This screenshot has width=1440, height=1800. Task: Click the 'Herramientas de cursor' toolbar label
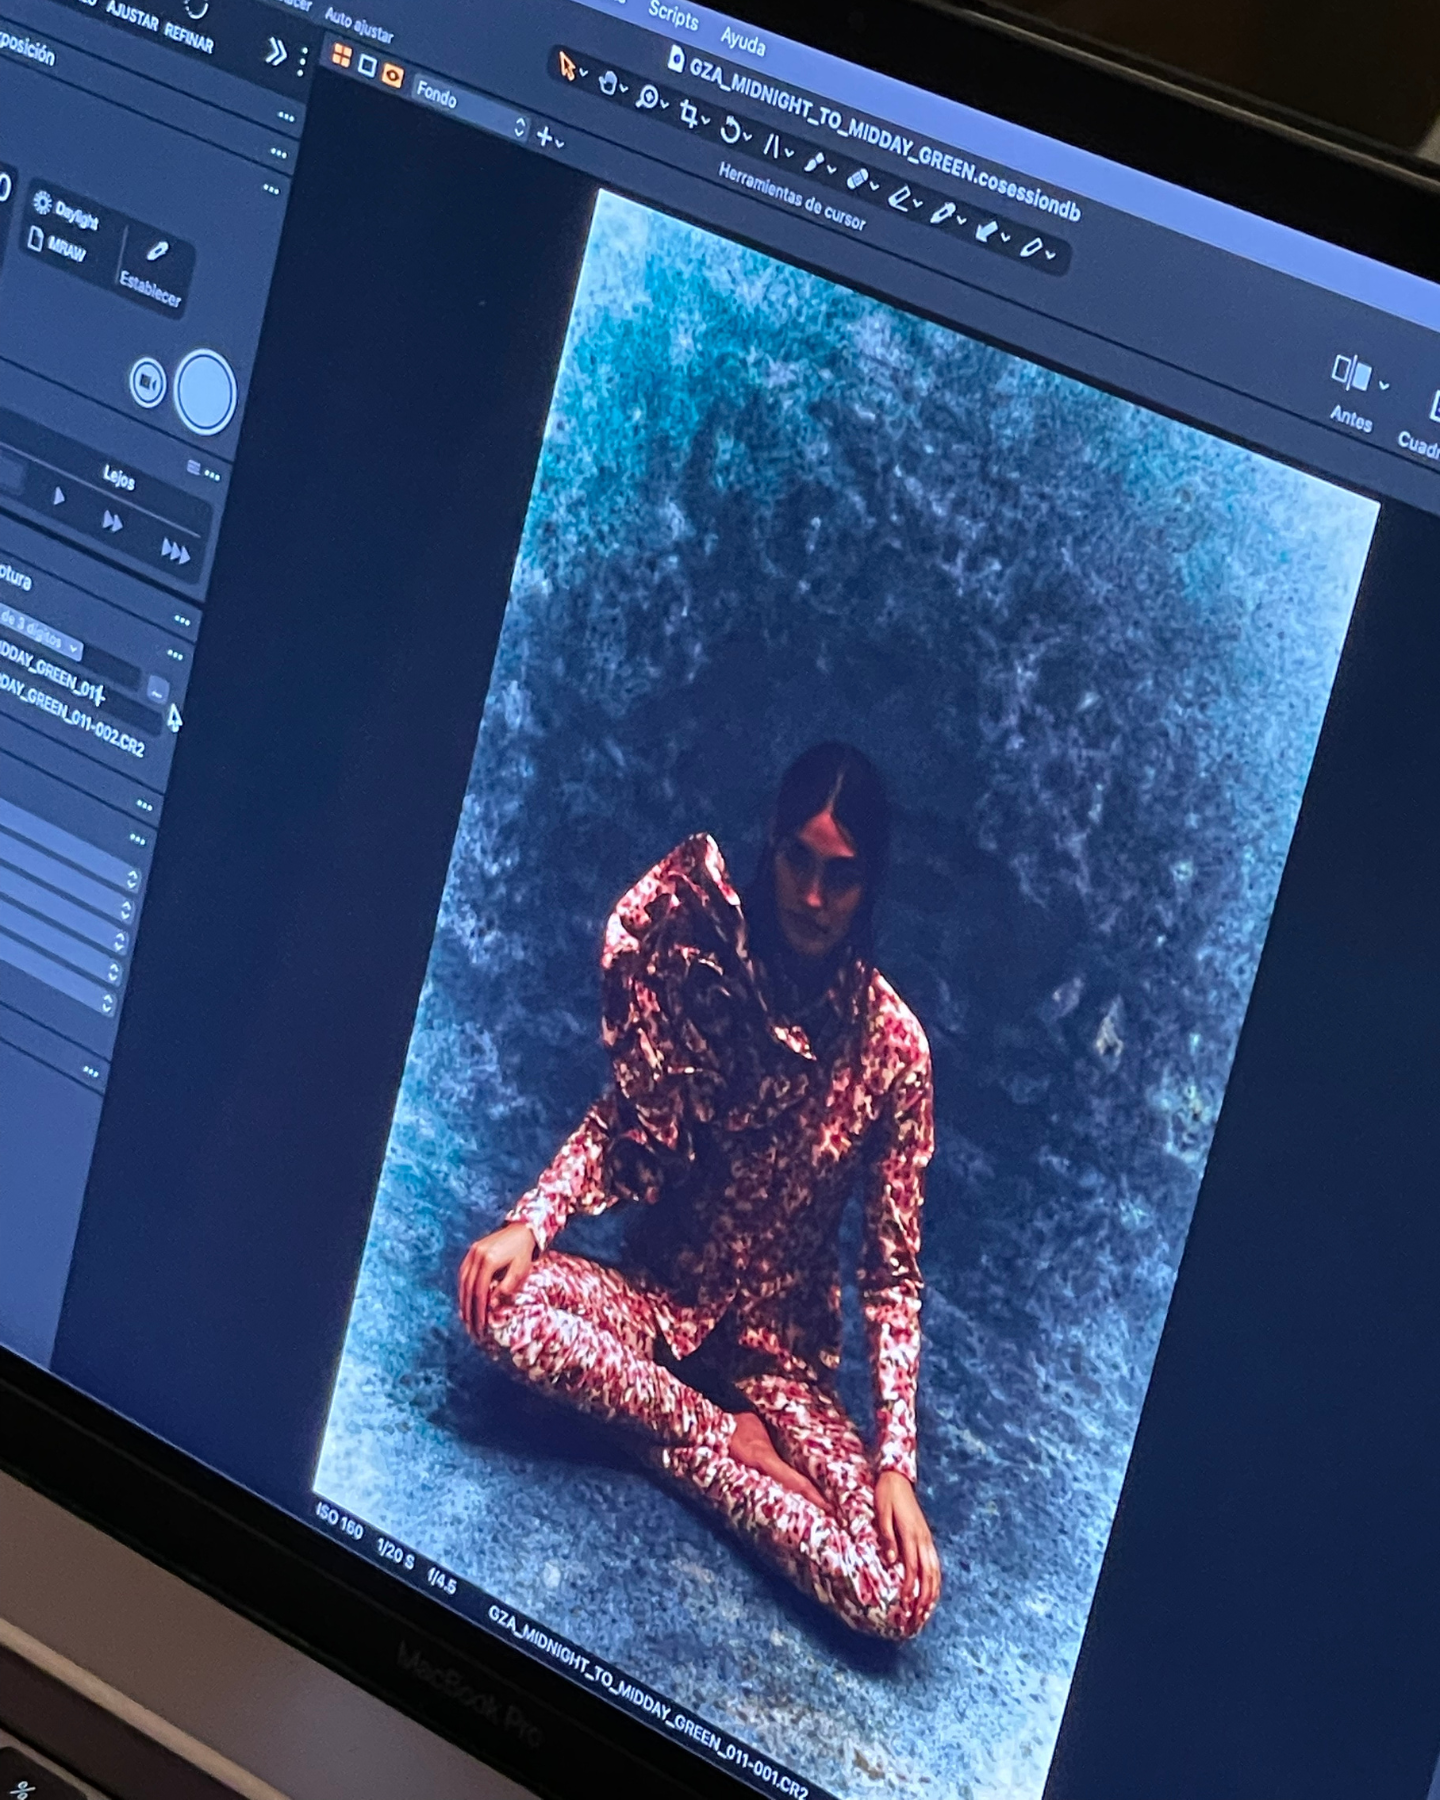pyautogui.click(x=792, y=196)
